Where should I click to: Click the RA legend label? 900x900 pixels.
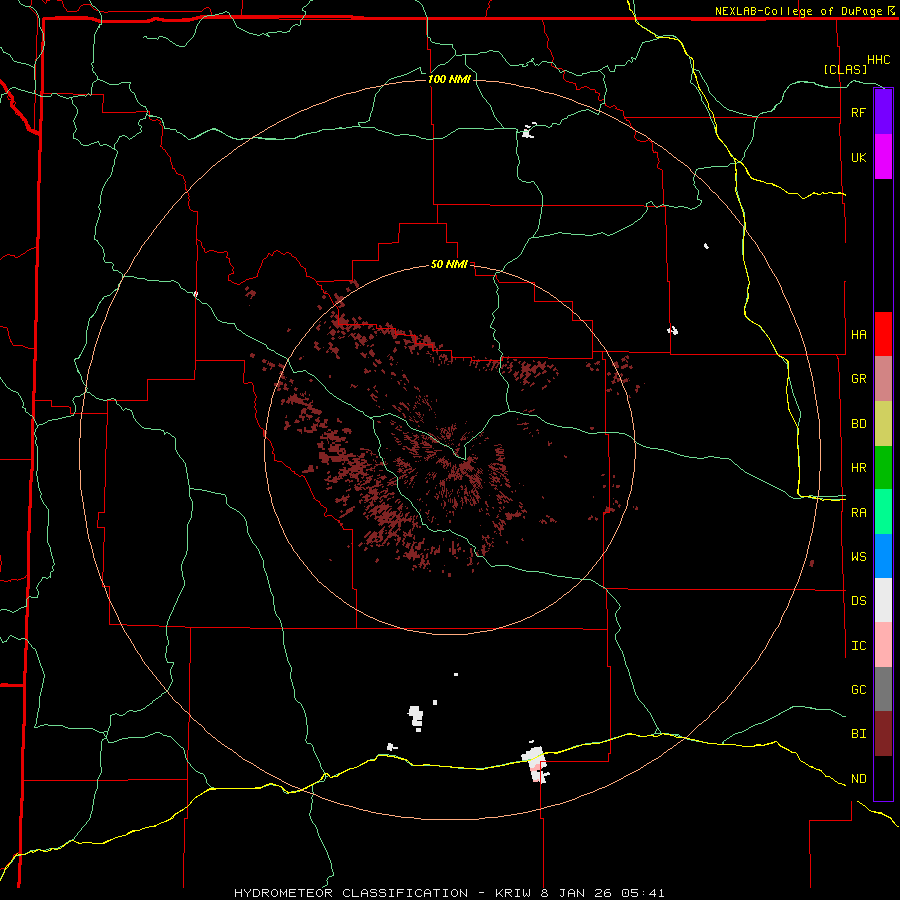pos(858,513)
